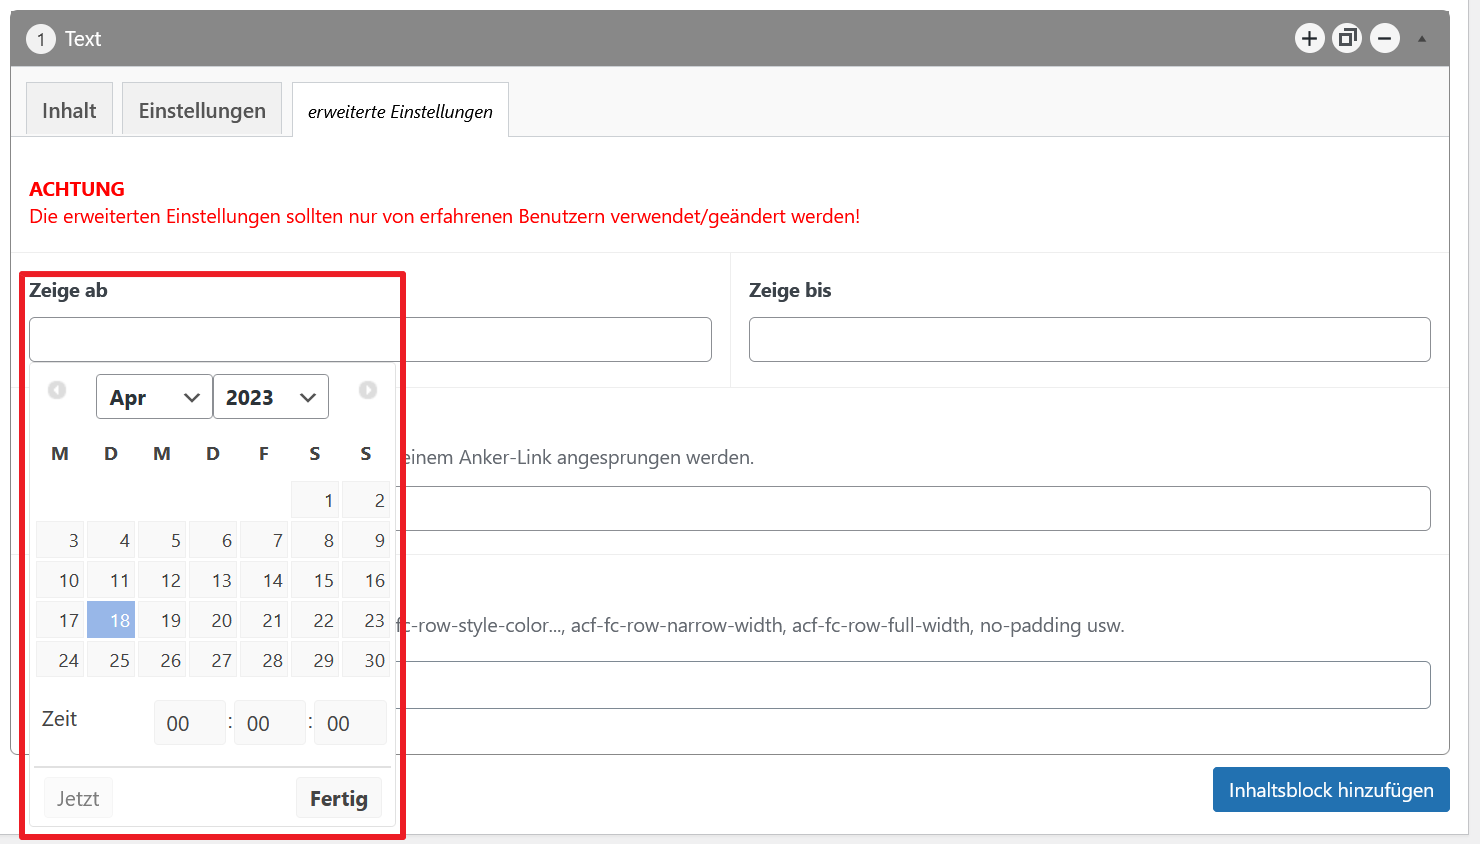Viewport: 1480px width, 844px height.
Task: Click the Zeige ab input field
Action: point(370,340)
